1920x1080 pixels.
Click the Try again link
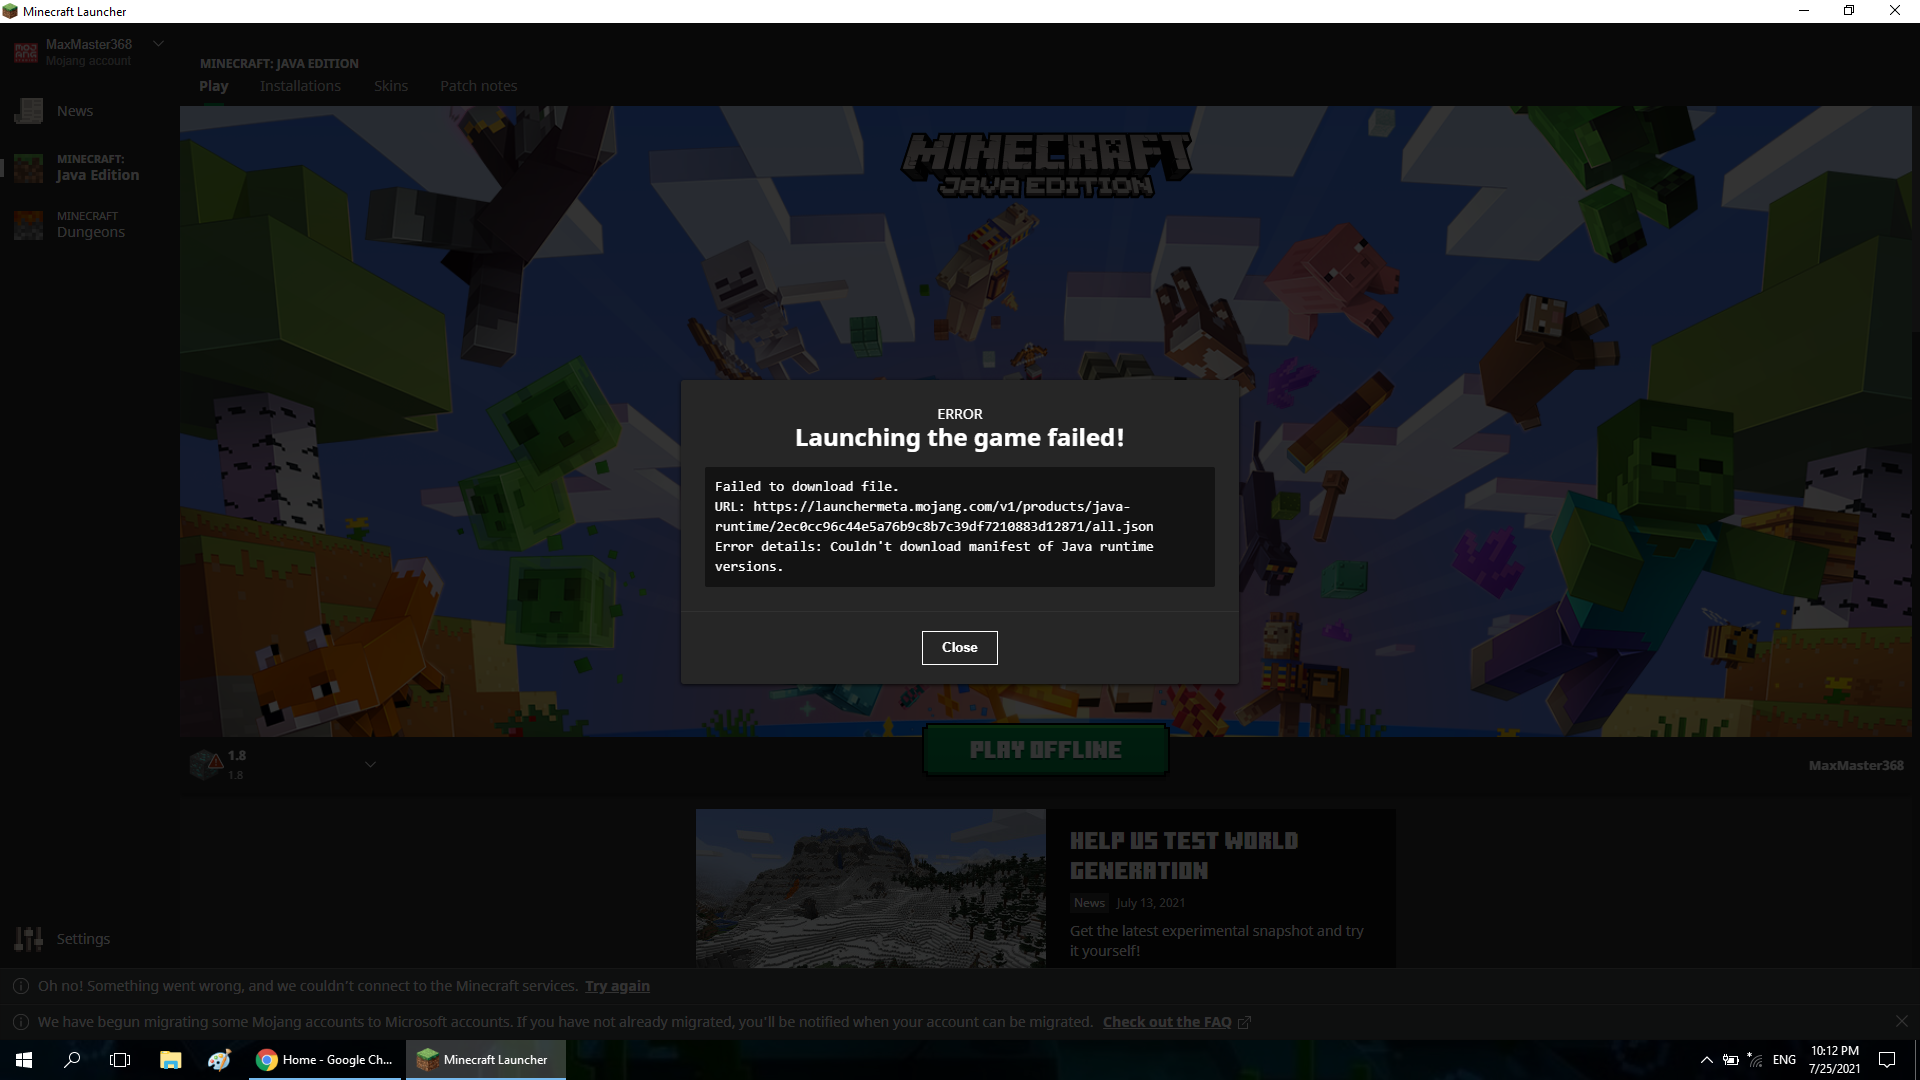[x=617, y=986]
